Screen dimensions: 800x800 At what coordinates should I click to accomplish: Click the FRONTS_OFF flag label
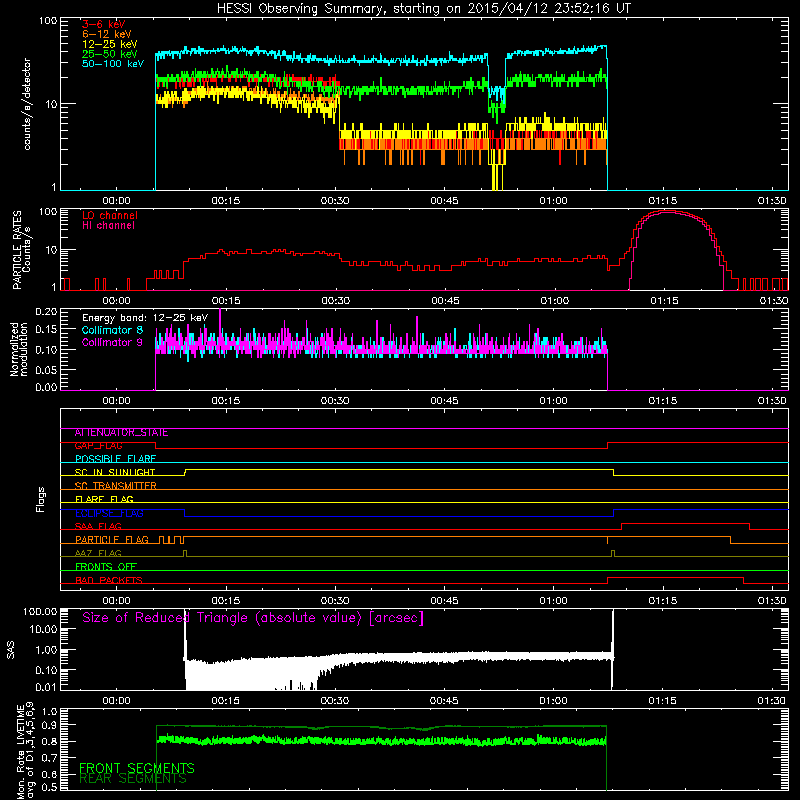click(106, 567)
